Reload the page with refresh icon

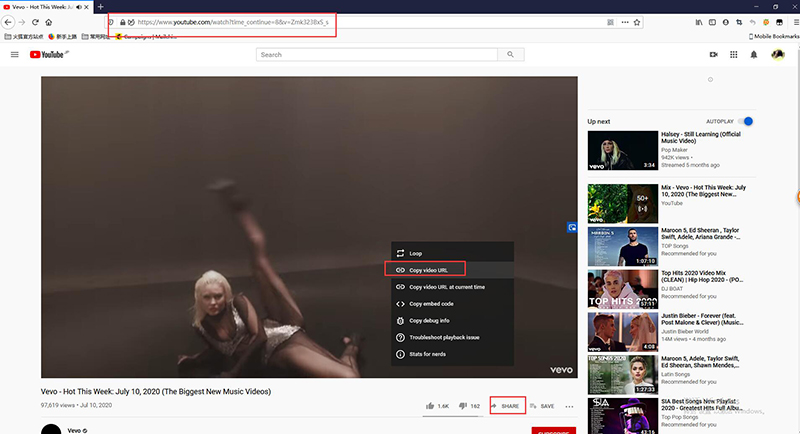[35, 22]
